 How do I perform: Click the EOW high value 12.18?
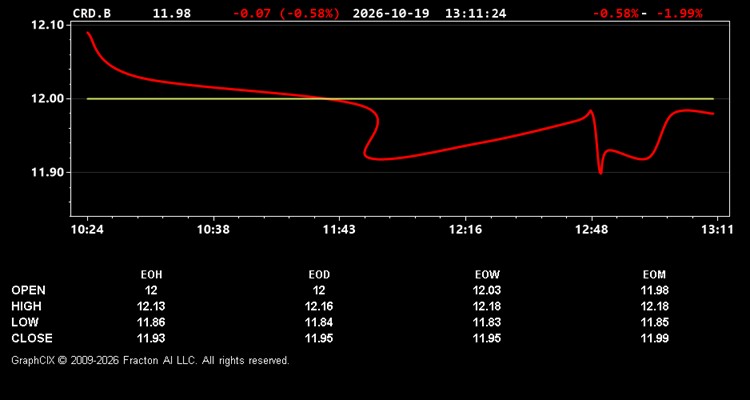click(487, 306)
